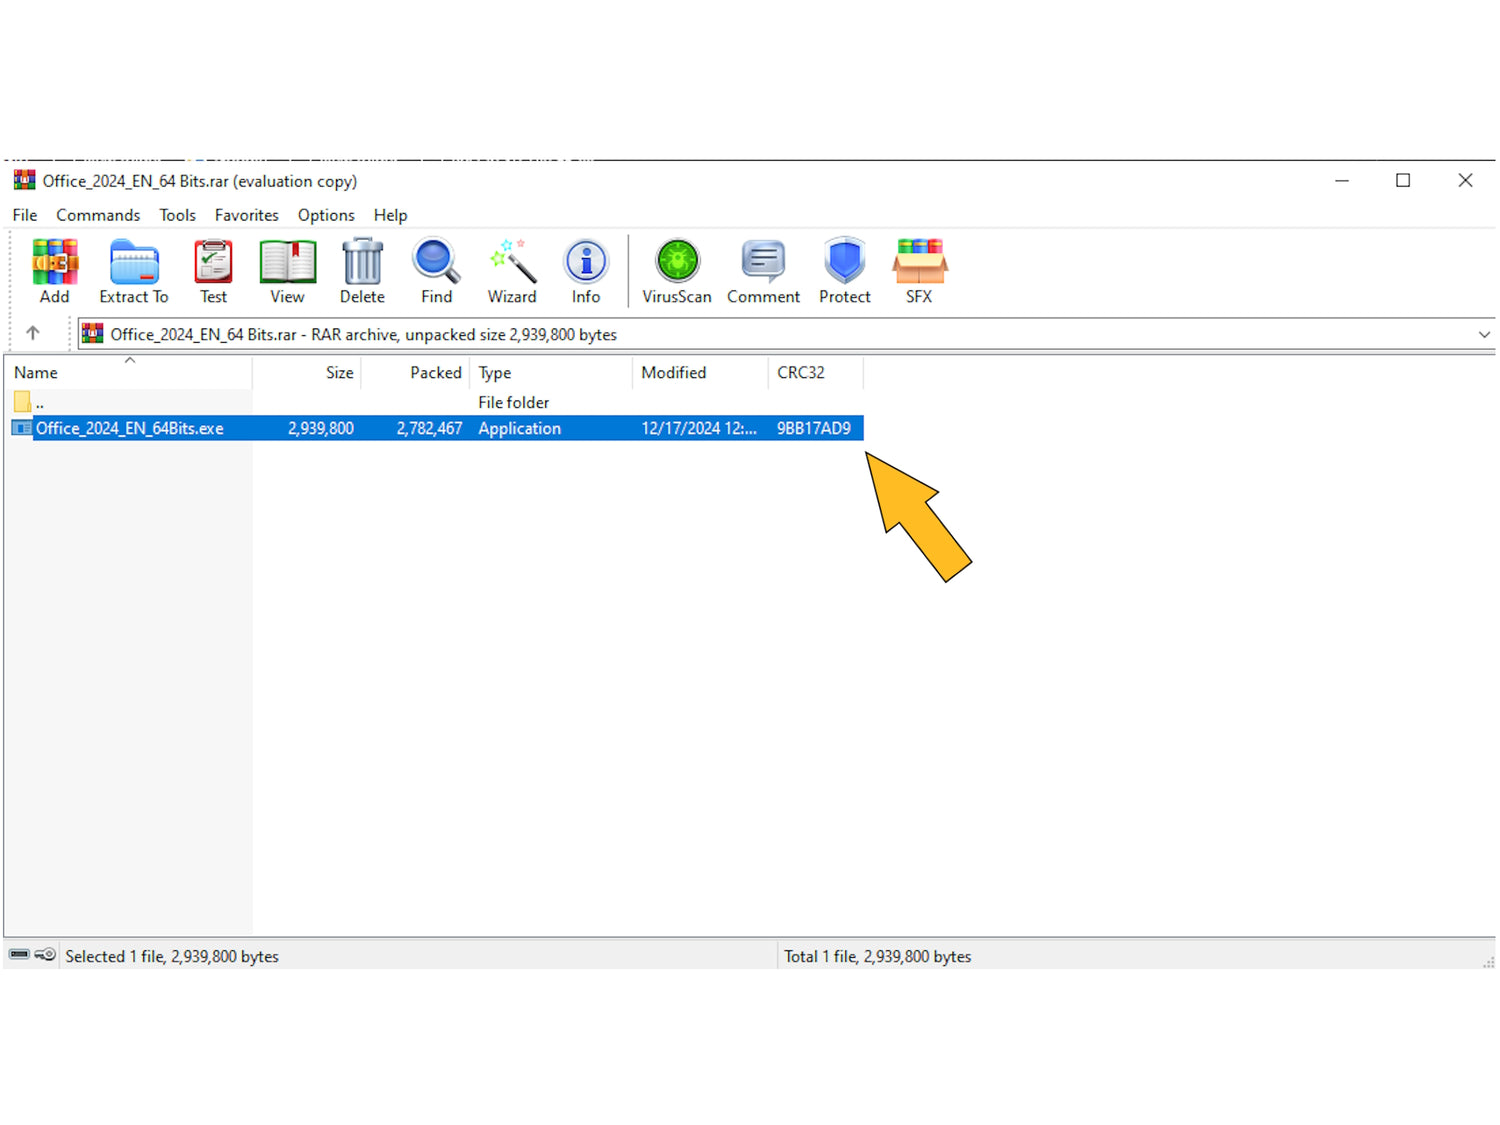Start VirusScan on the archive
The image size is (1500, 1125).
[x=677, y=271]
